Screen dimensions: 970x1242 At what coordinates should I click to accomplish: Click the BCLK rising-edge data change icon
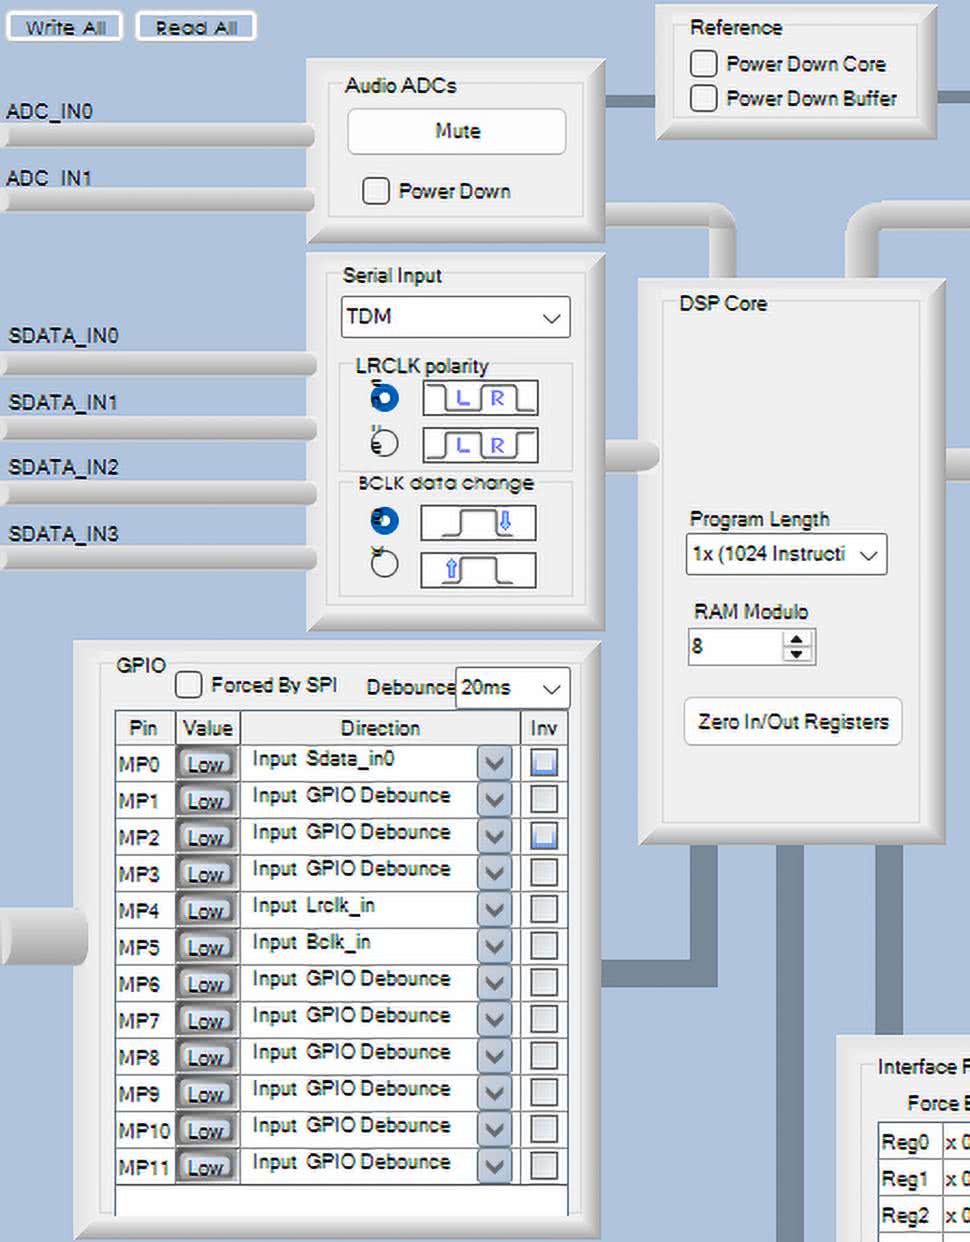477,569
